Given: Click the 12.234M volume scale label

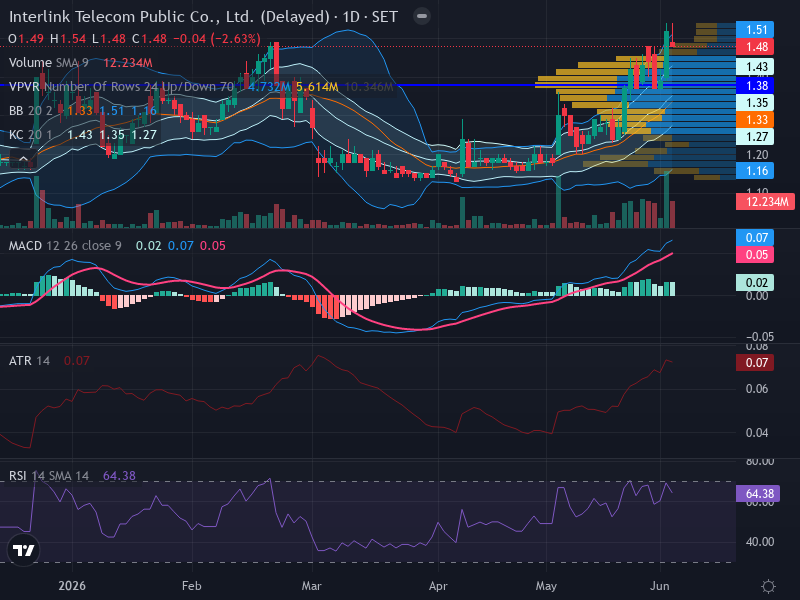Looking at the screenshot, I should 765,202.
